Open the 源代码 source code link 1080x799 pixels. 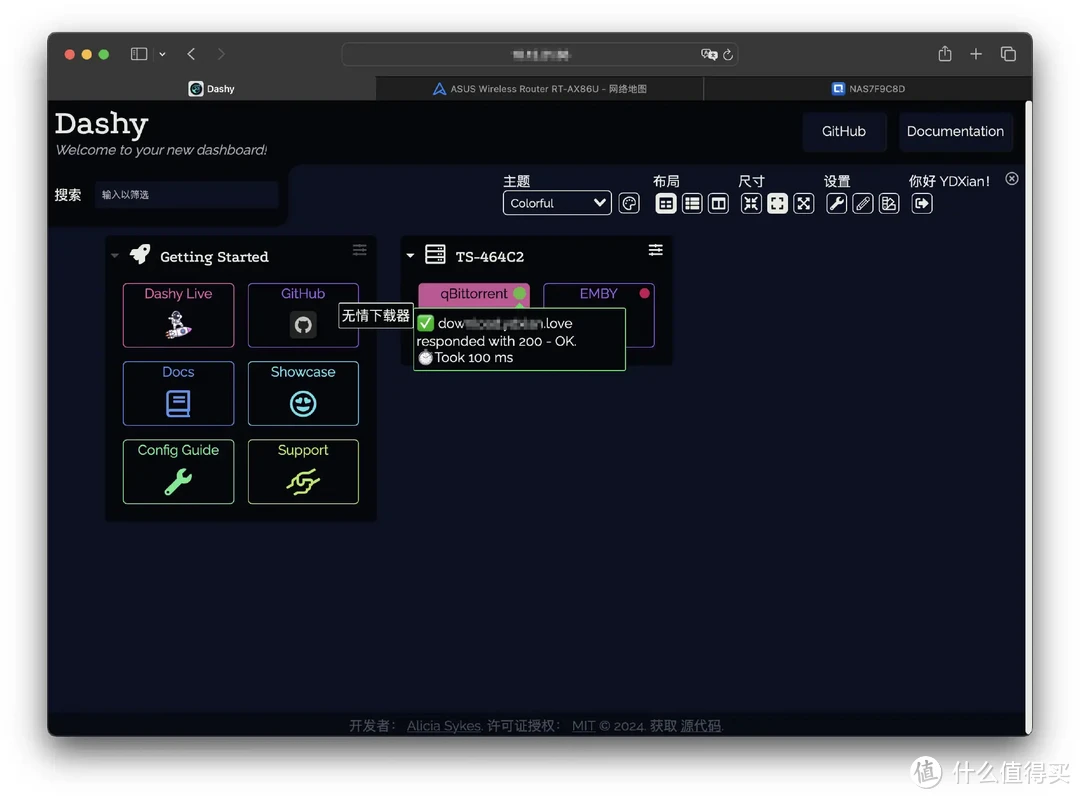pyautogui.click(x=700, y=726)
